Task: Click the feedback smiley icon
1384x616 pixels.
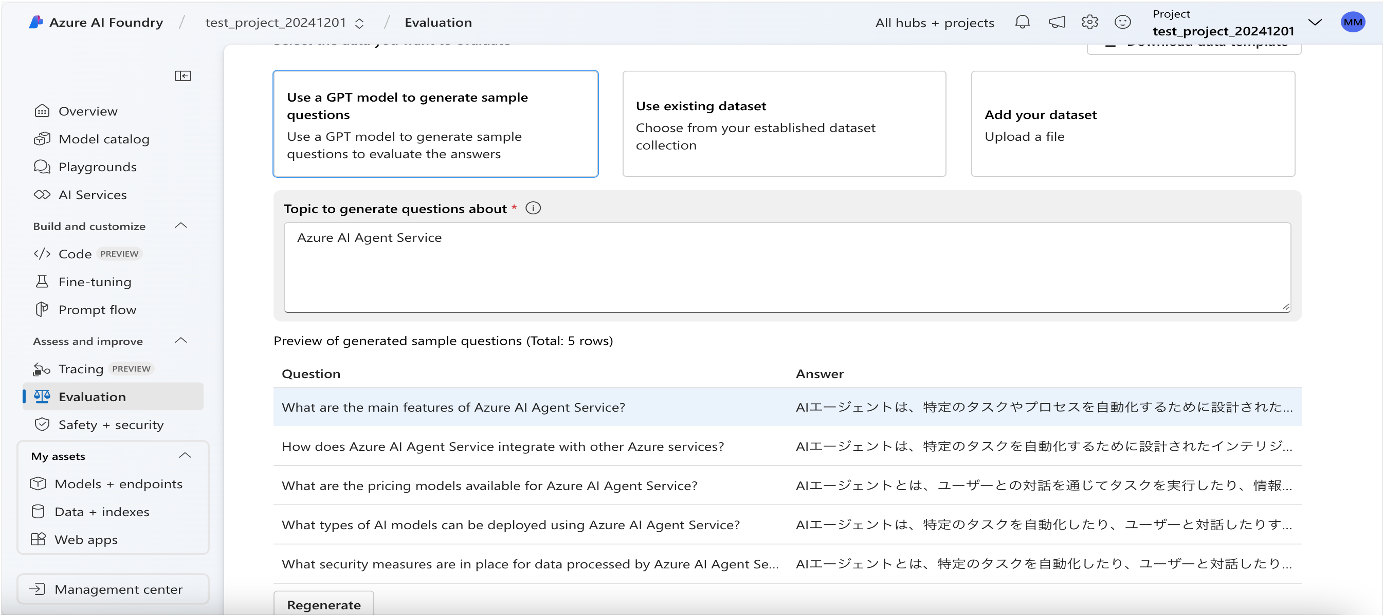Action: 1123,22
